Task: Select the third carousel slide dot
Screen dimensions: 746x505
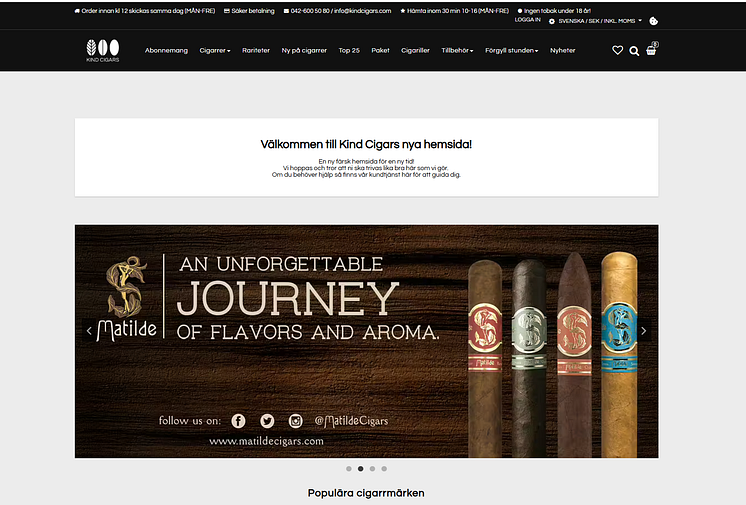Action: point(373,469)
